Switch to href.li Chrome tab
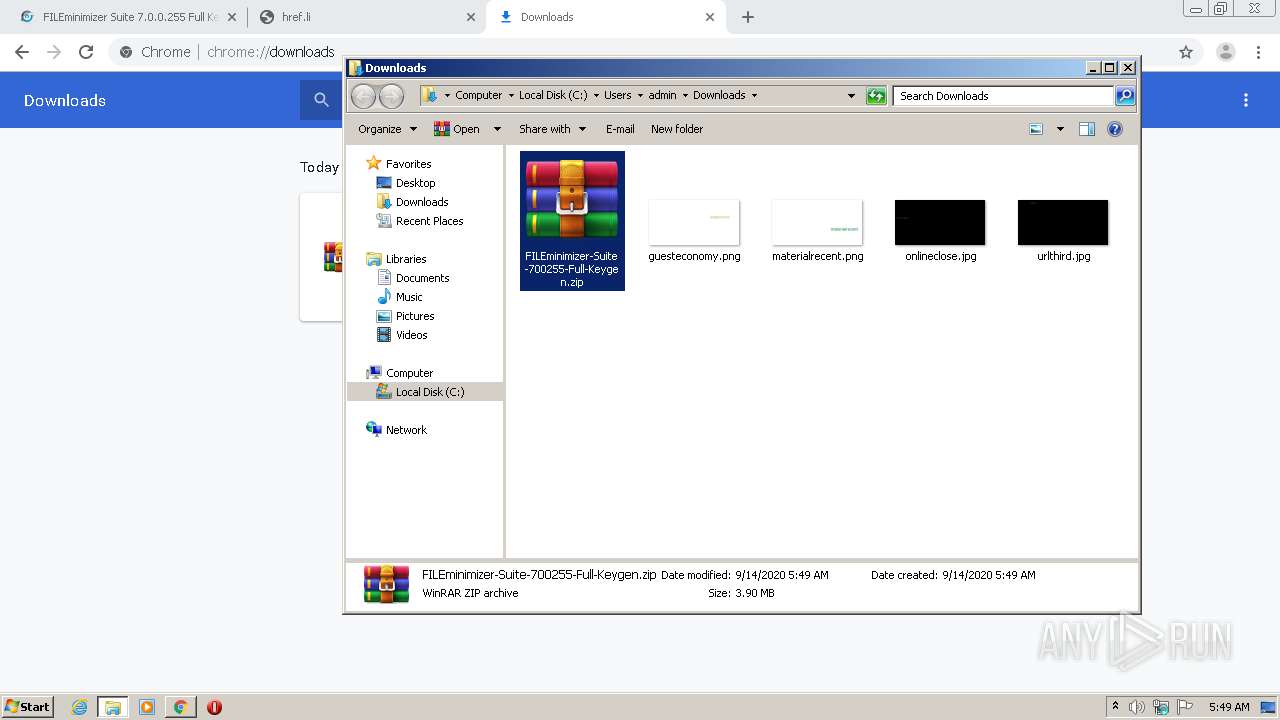The image size is (1280, 720). tap(367, 17)
